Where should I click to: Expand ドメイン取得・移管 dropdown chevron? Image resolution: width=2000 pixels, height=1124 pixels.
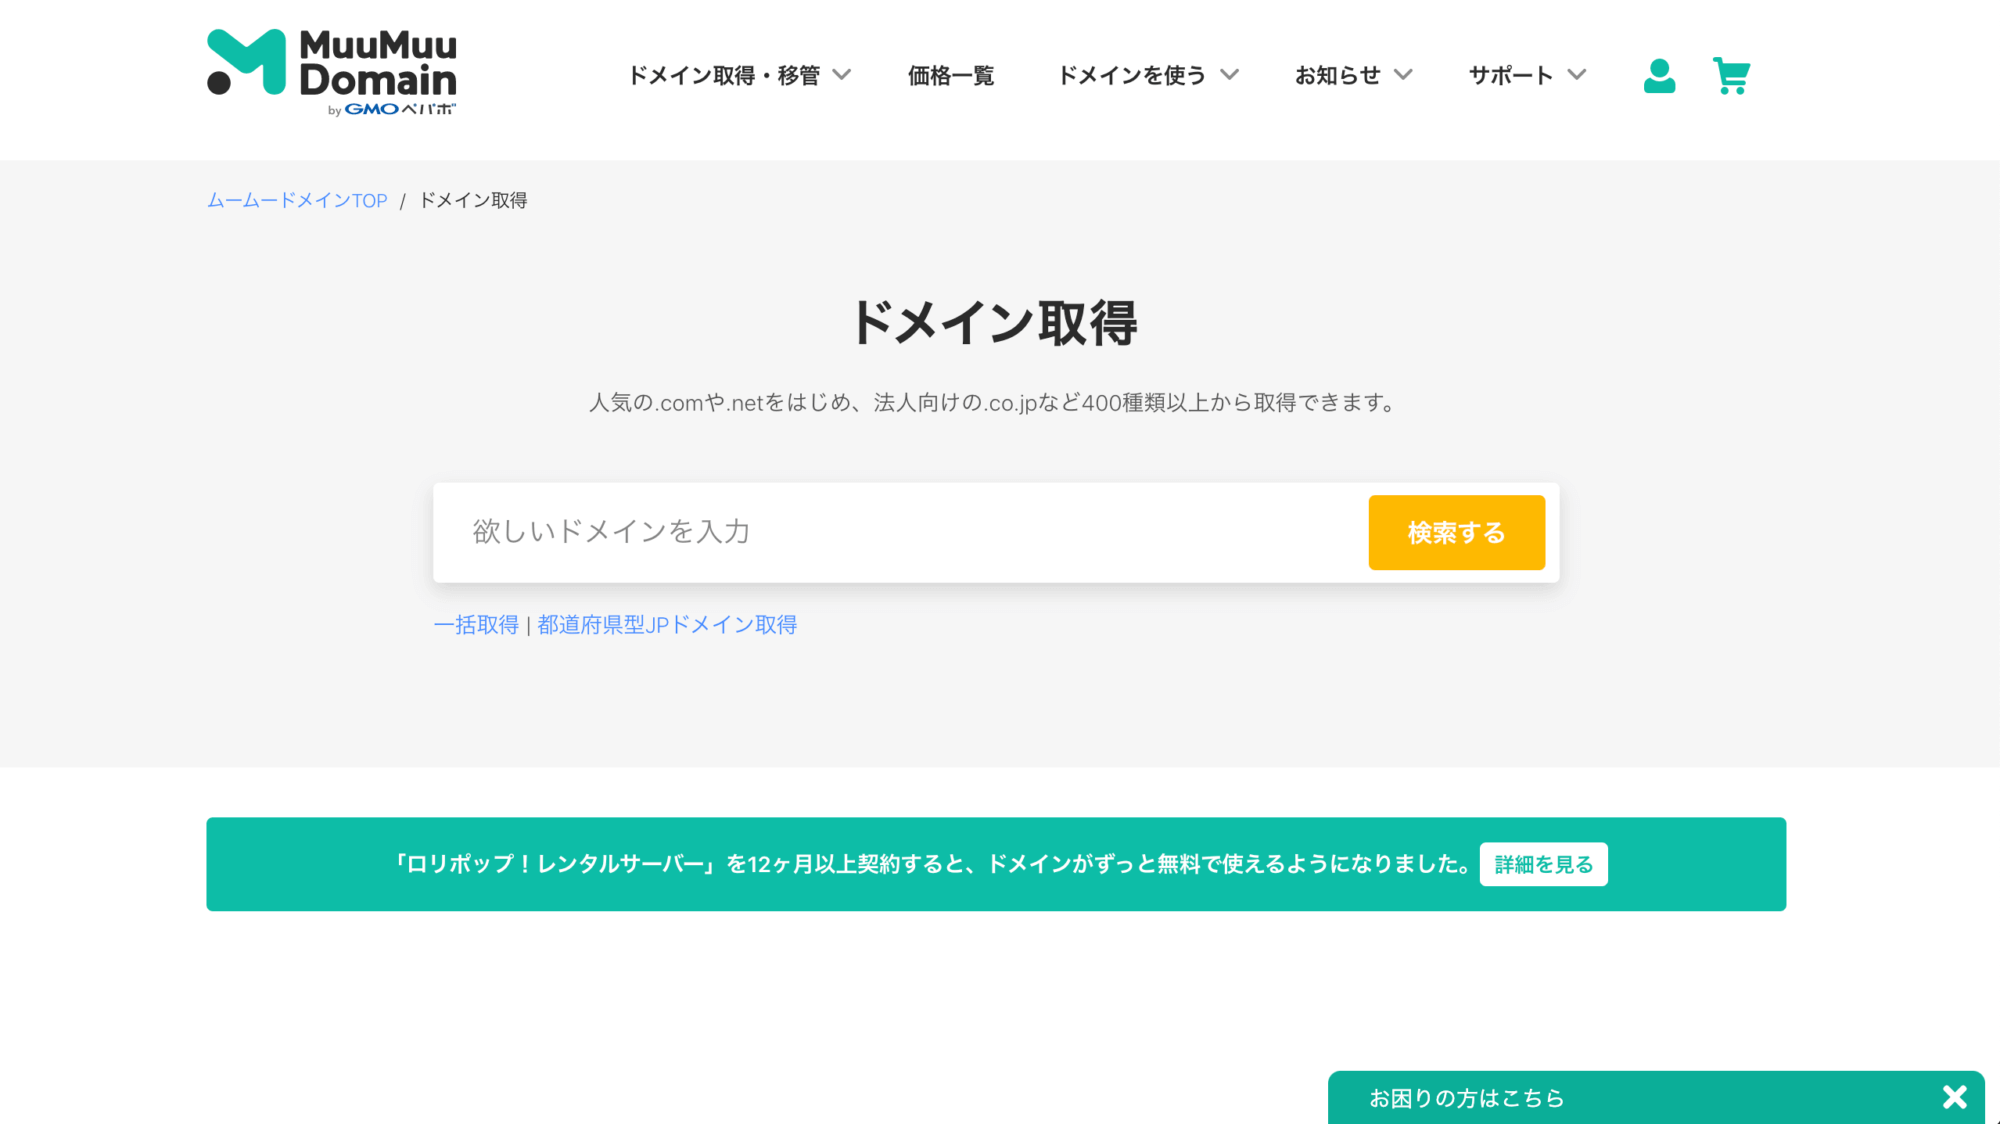[842, 75]
